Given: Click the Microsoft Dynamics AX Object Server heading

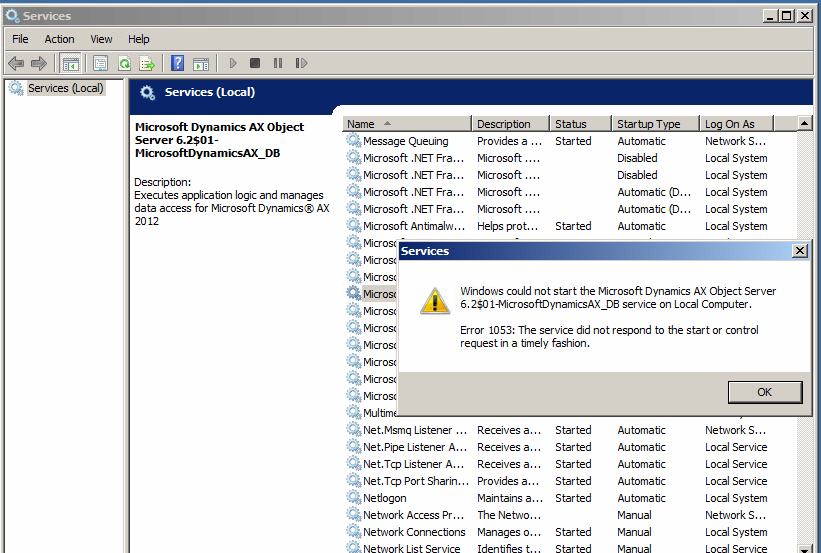Looking at the screenshot, I should (219, 140).
